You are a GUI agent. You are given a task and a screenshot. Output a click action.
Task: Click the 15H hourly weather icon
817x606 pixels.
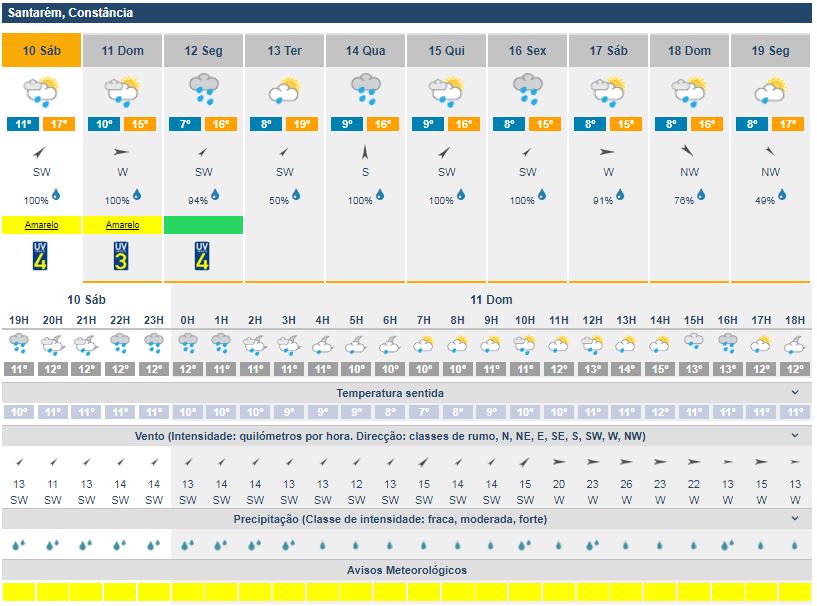coord(693,345)
